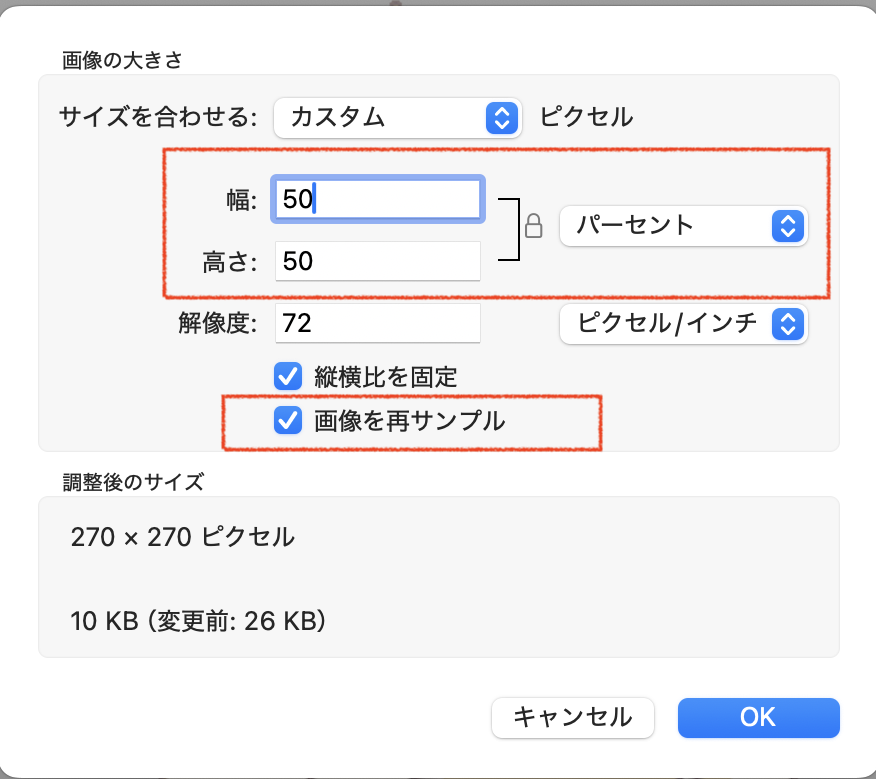Click the 270 × 270 ピクセル result text
Screen dimensions: 876x779
(x=183, y=537)
